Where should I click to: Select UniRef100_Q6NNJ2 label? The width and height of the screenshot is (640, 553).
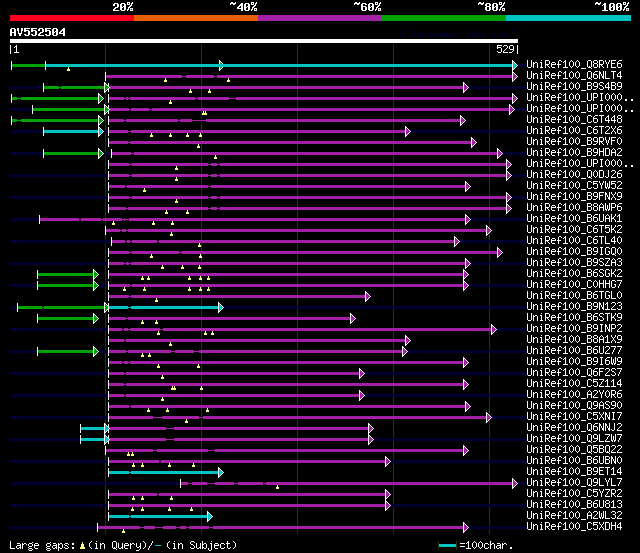574,428
